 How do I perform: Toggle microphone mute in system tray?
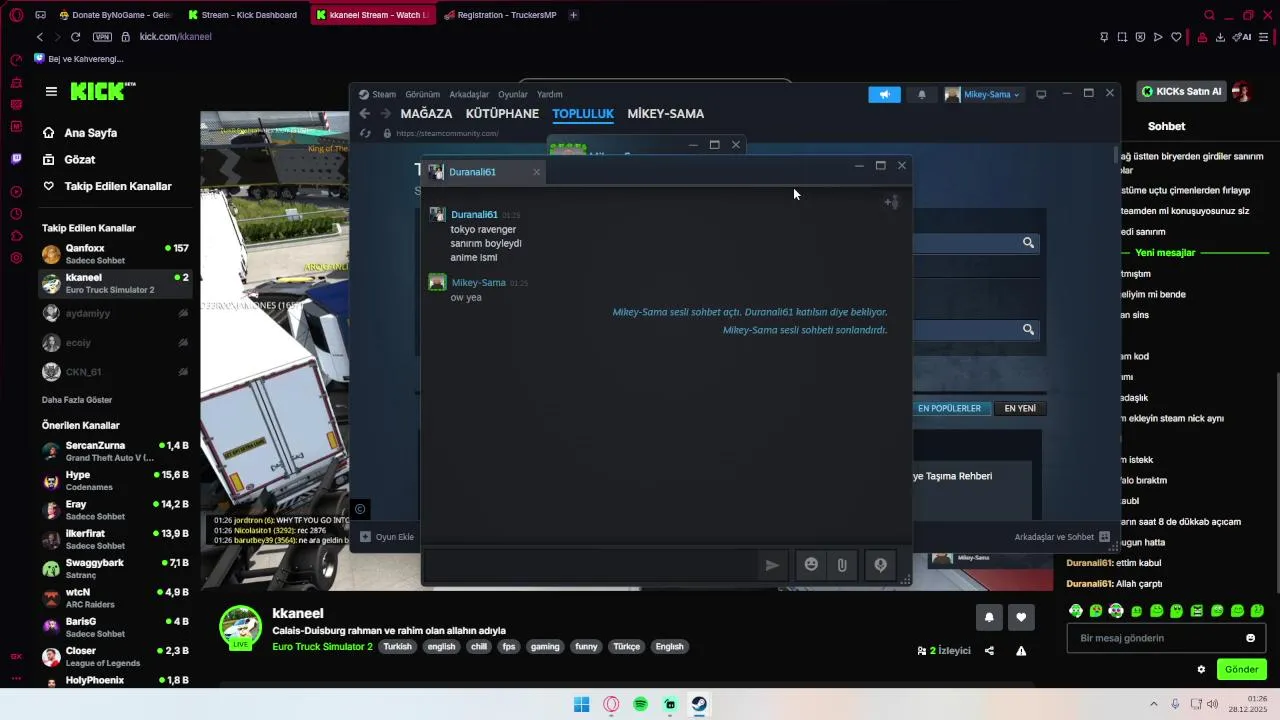(1175, 704)
